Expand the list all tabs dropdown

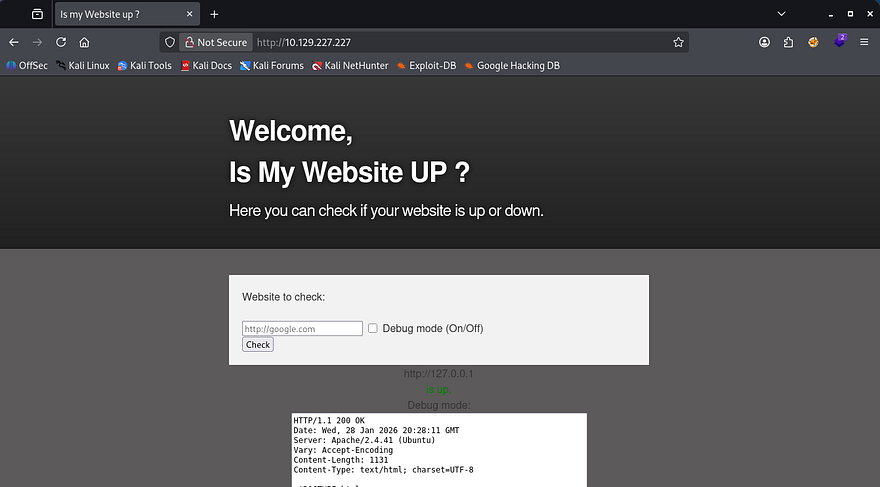point(781,14)
